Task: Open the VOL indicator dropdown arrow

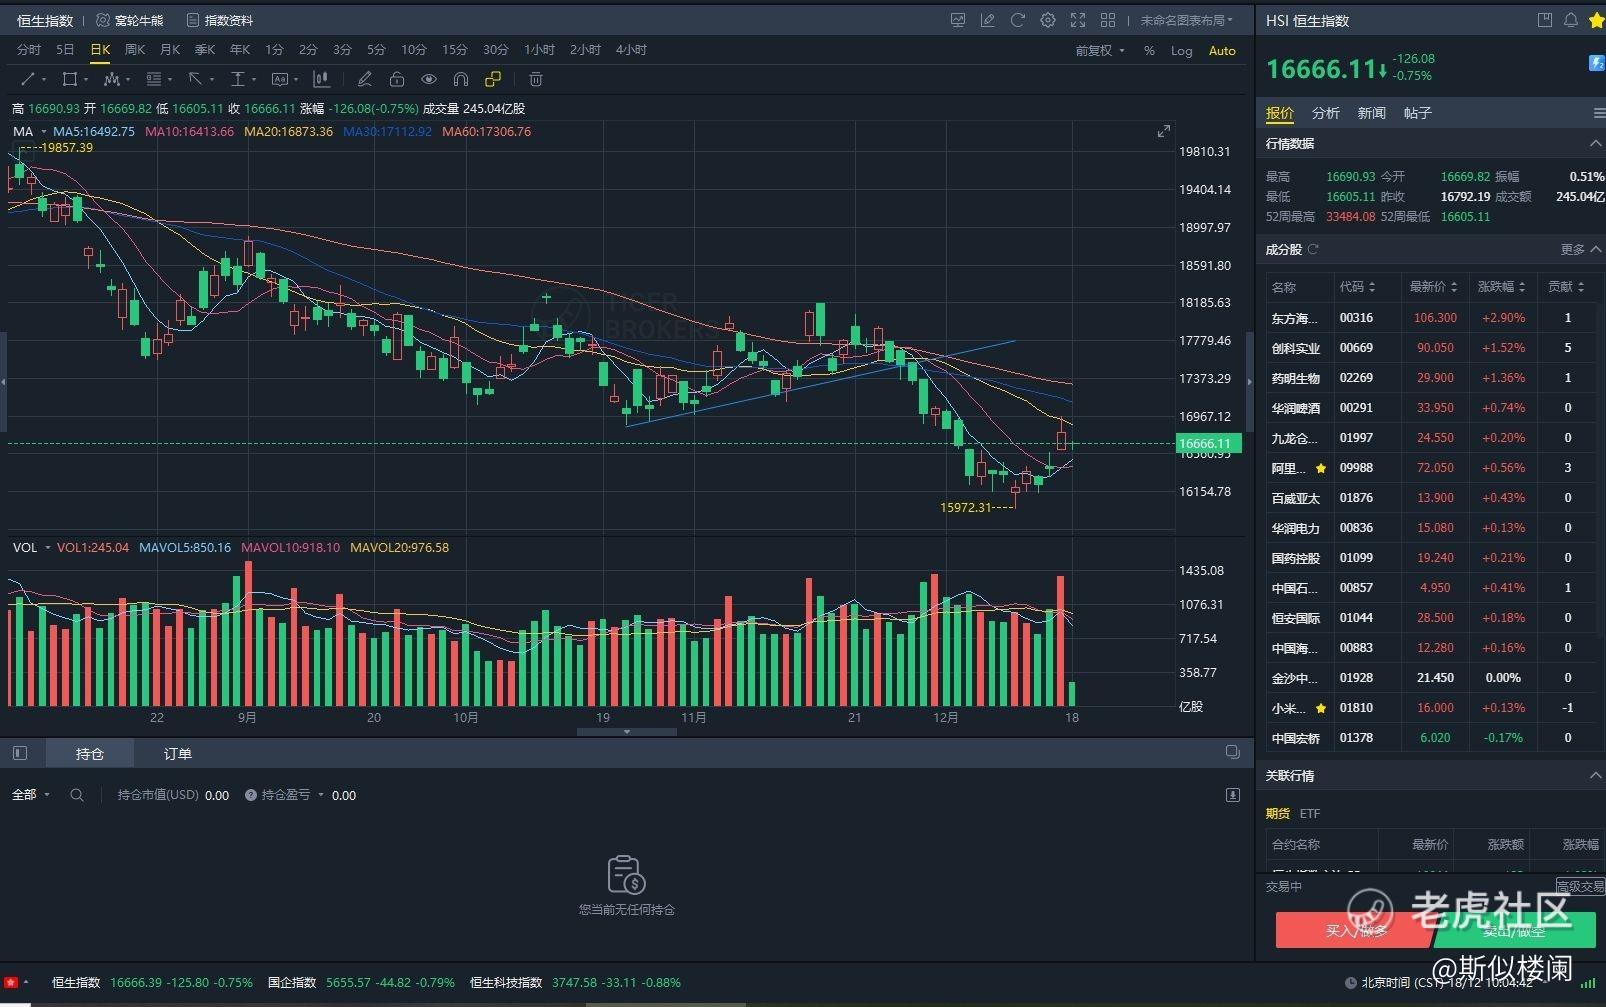Action: click(47, 548)
